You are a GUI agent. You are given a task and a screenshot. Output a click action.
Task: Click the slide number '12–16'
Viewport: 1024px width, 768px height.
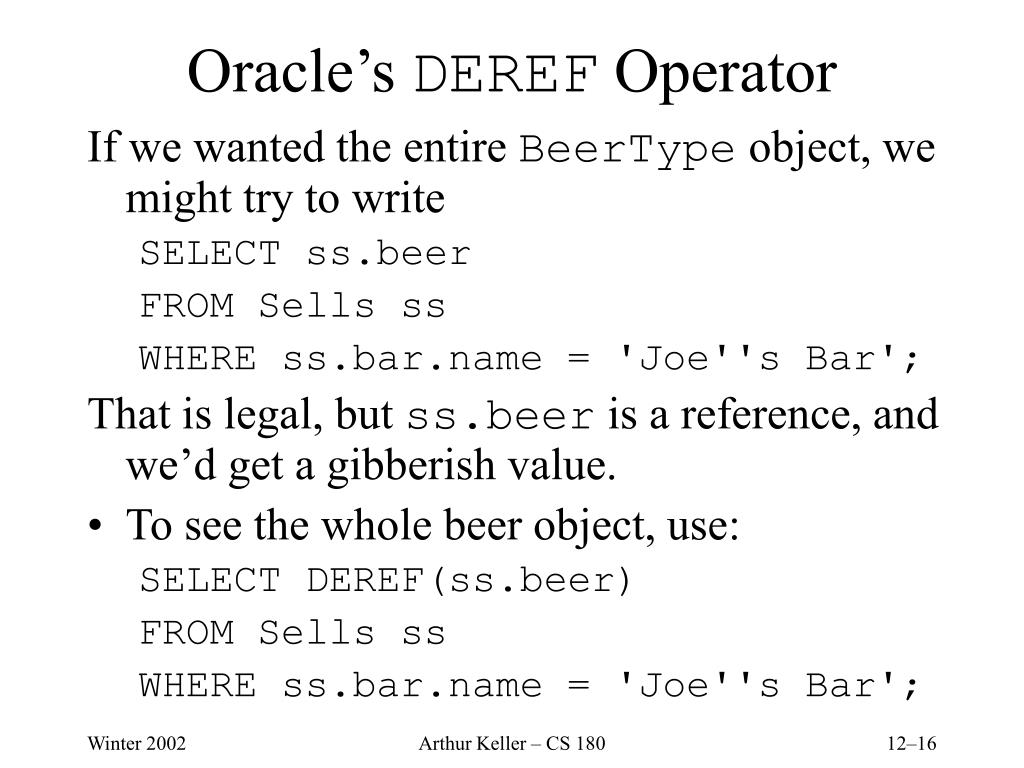(912, 743)
